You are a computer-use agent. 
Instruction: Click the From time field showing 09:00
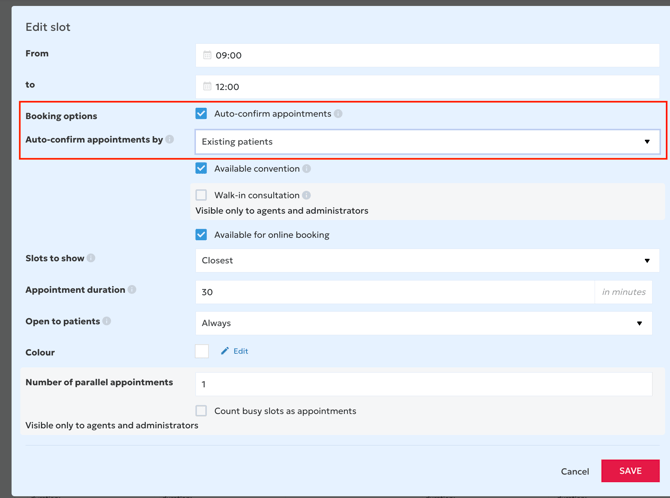pyautogui.click(x=427, y=55)
